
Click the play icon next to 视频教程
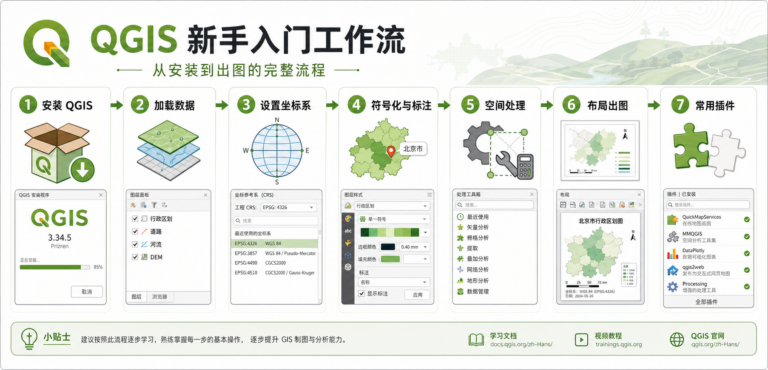click(581, 340)
